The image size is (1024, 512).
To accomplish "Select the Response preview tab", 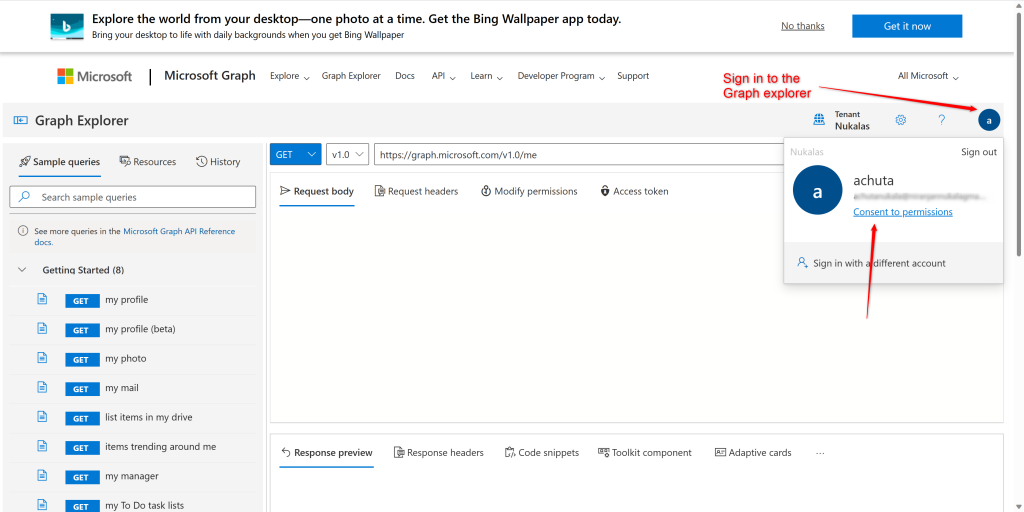I will point(326,453).
